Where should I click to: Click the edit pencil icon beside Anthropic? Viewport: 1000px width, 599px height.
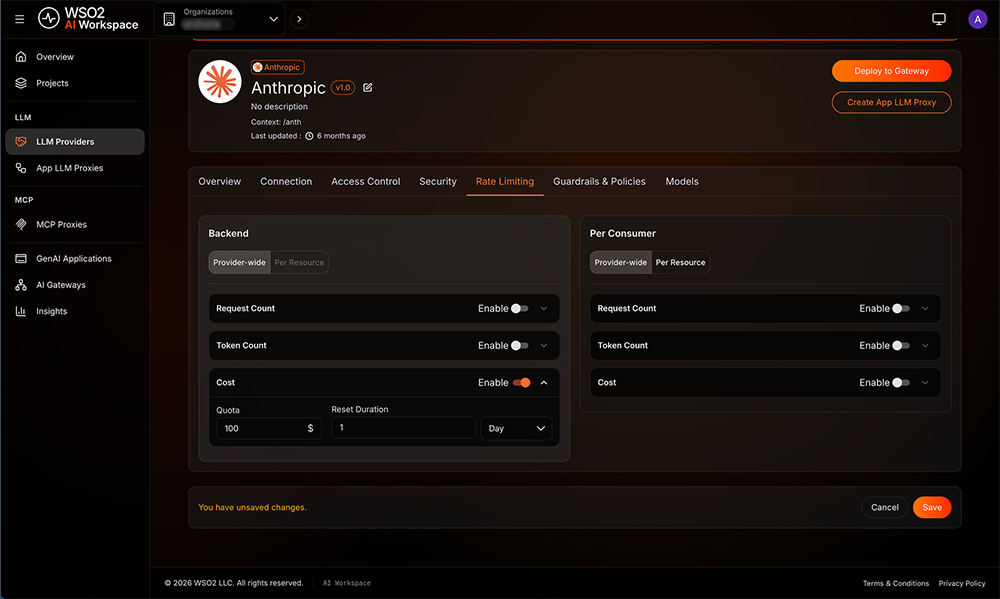pyautogui.click(x=368, y=87)
